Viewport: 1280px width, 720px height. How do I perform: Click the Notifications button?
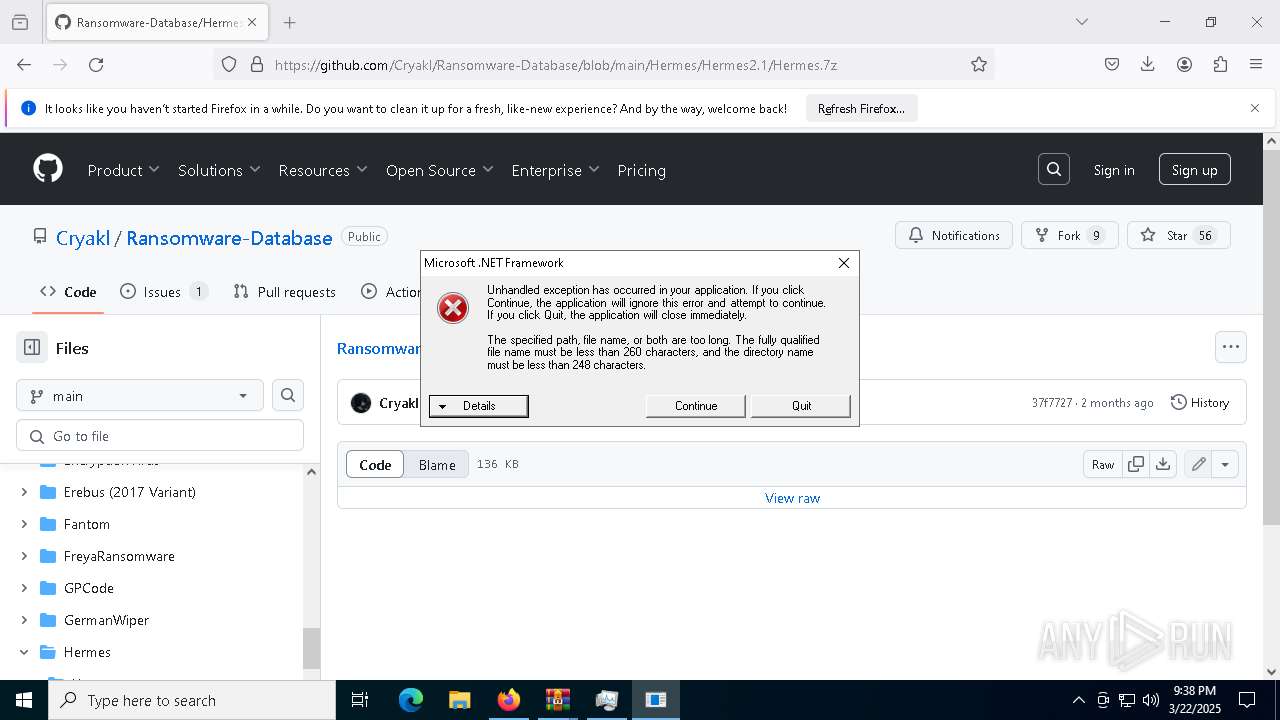954,235
